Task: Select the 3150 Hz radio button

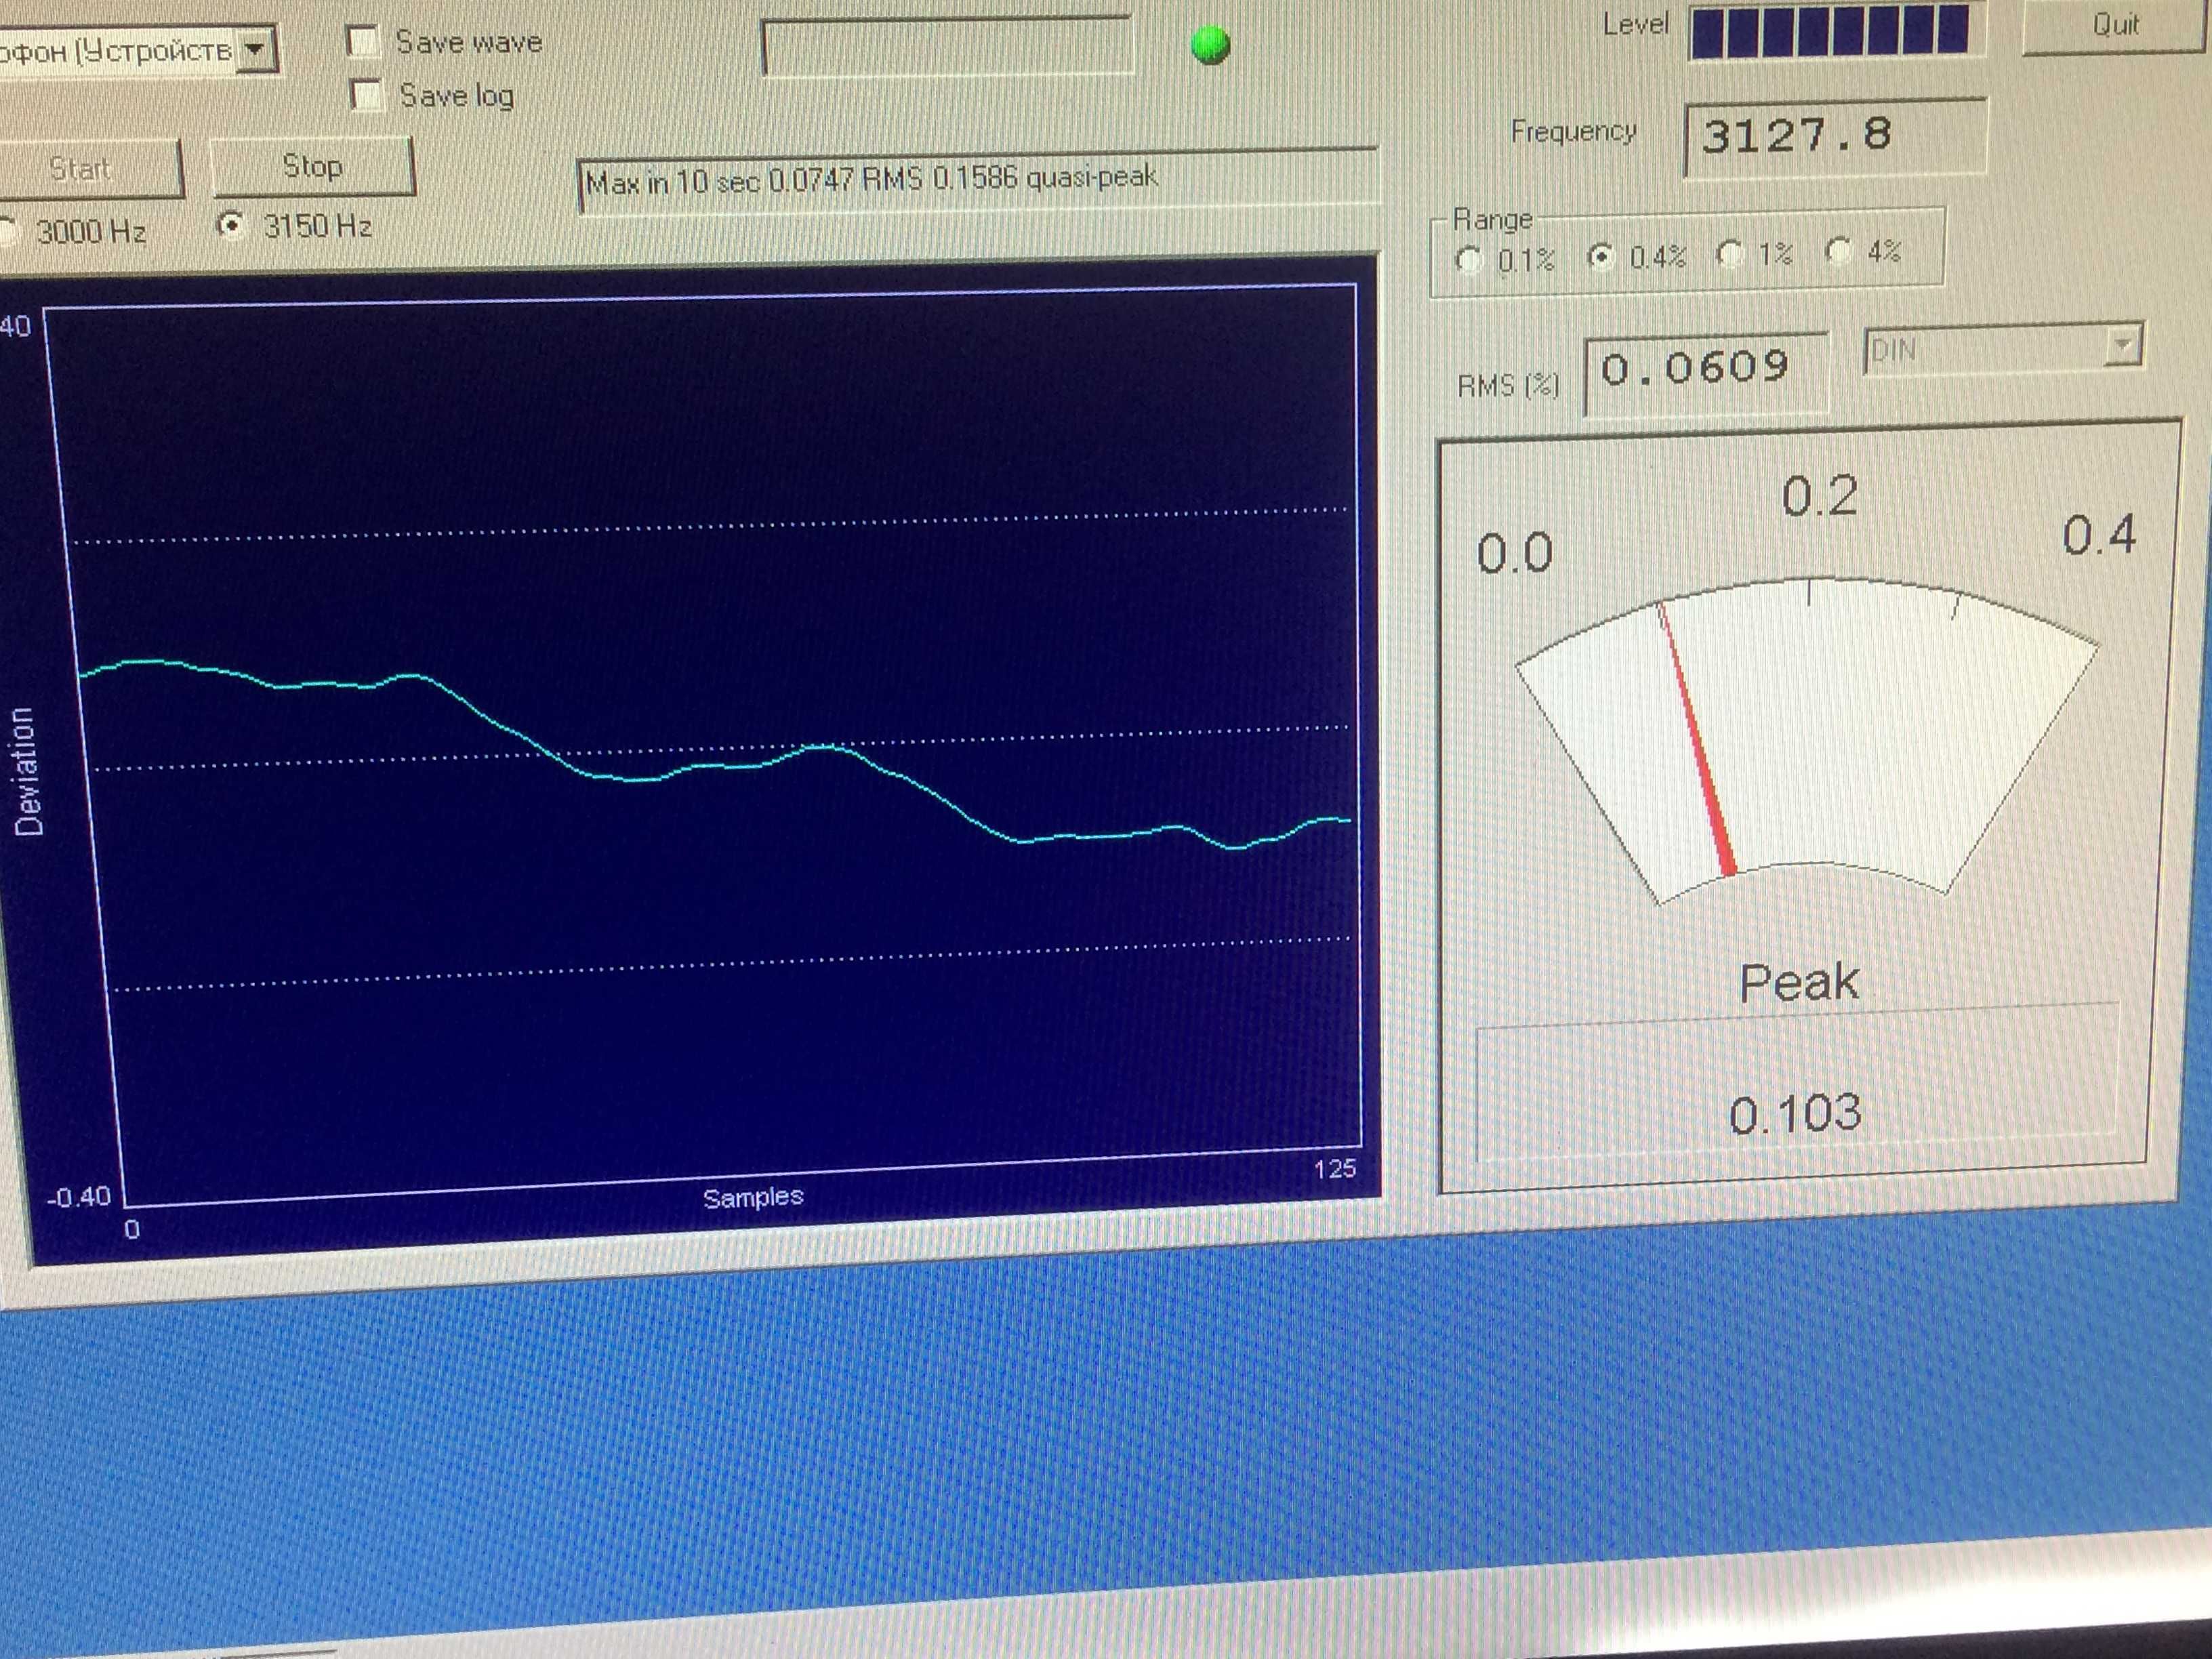Action: (231, 226)
